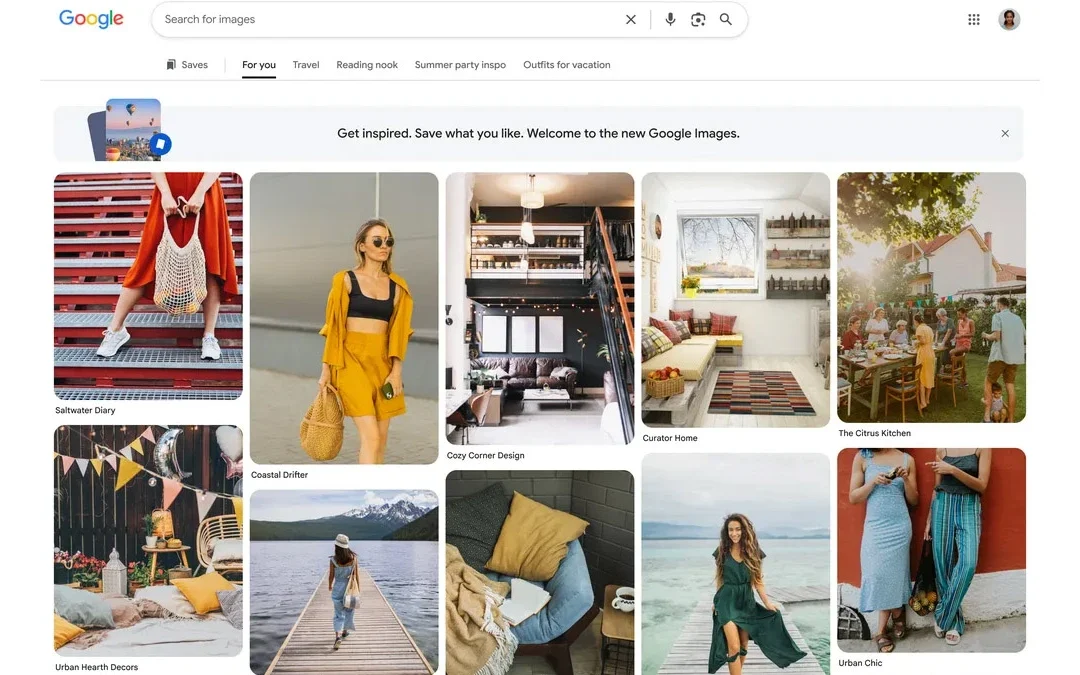The width and height of the screenshot is (1080, 675).
Task: Select the For you tab
Action: point(259,65)
